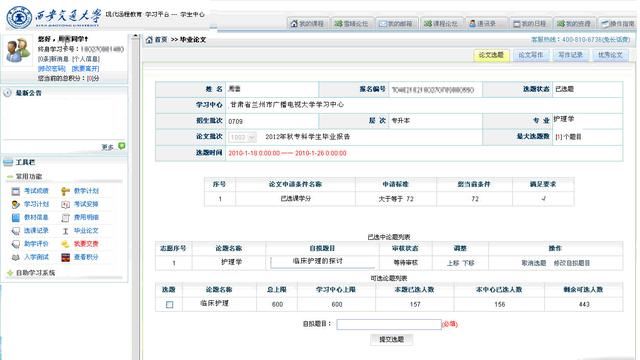Tick the checkbox for 临床护理 topic
Screen dimensions: 640x360
click(x=169, y=304)
